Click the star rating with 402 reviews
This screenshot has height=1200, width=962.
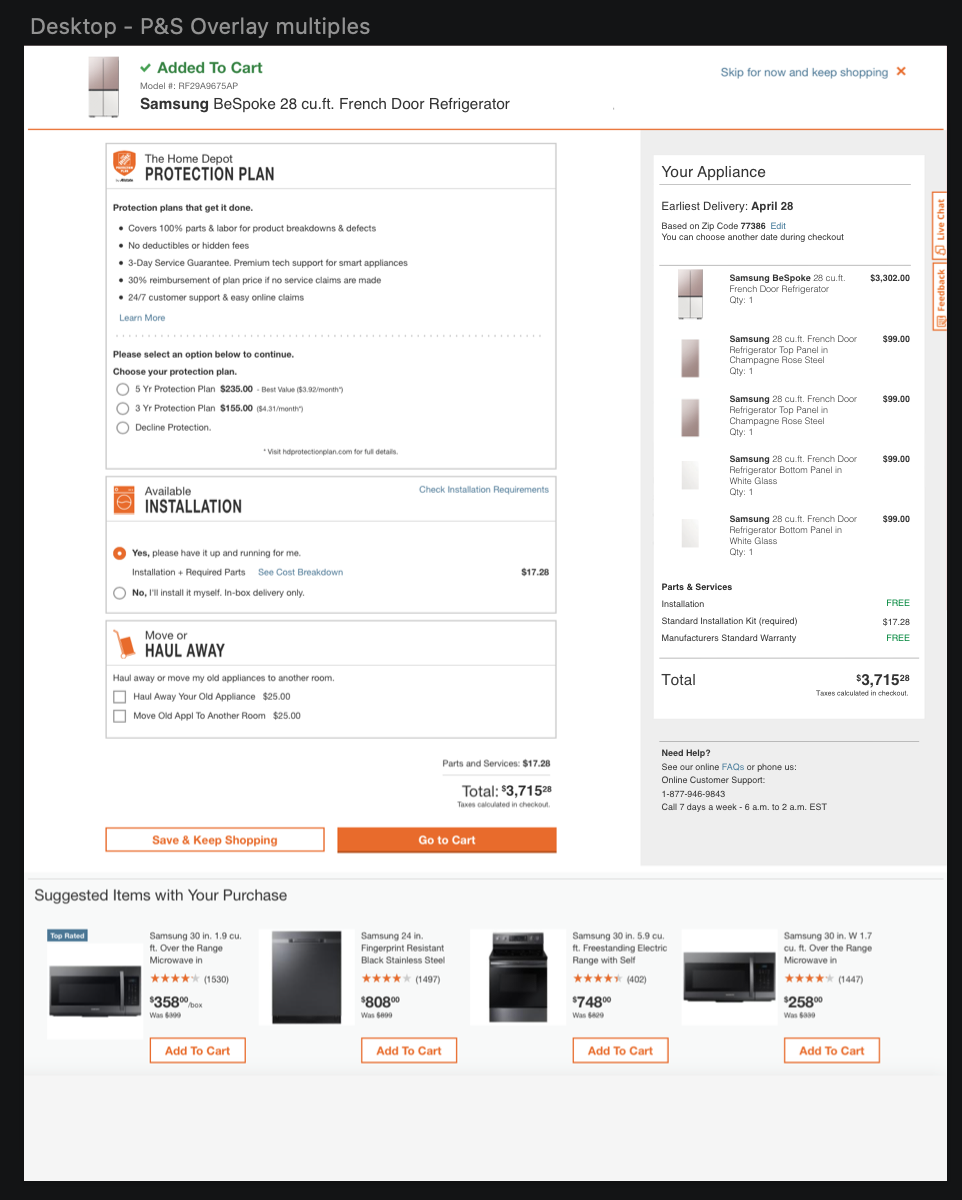598,979
